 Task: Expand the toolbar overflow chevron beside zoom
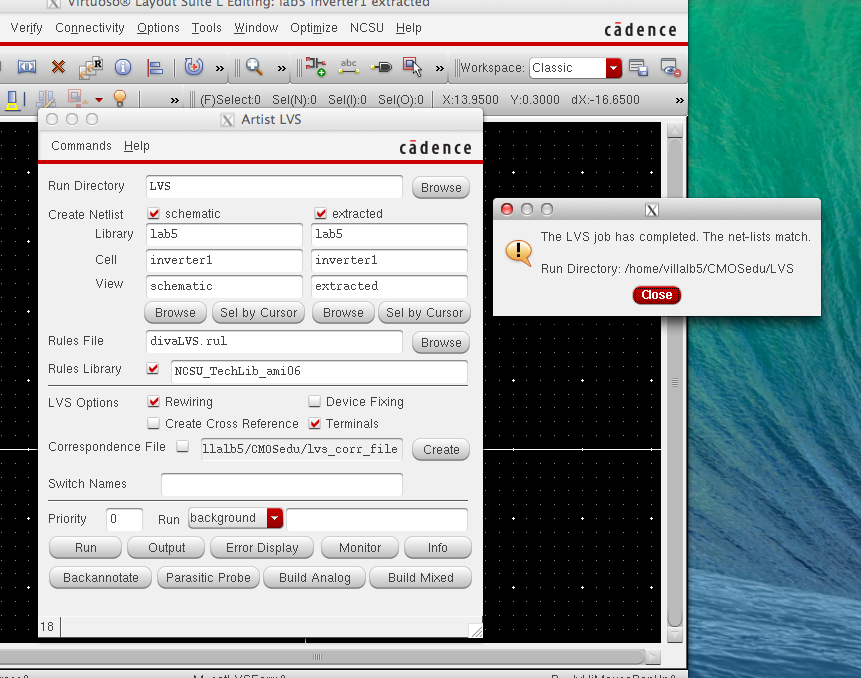pos(282,69)
